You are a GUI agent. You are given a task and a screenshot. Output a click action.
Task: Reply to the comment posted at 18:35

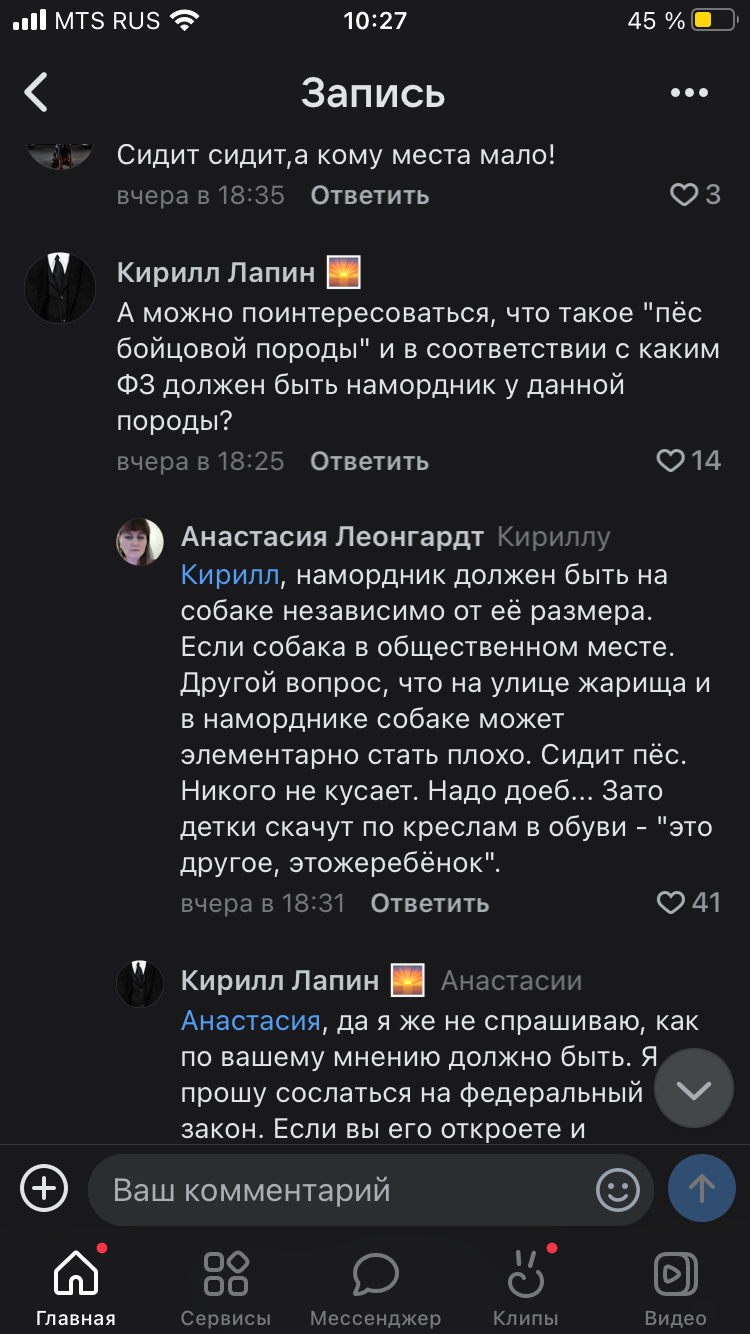(369, 195)
